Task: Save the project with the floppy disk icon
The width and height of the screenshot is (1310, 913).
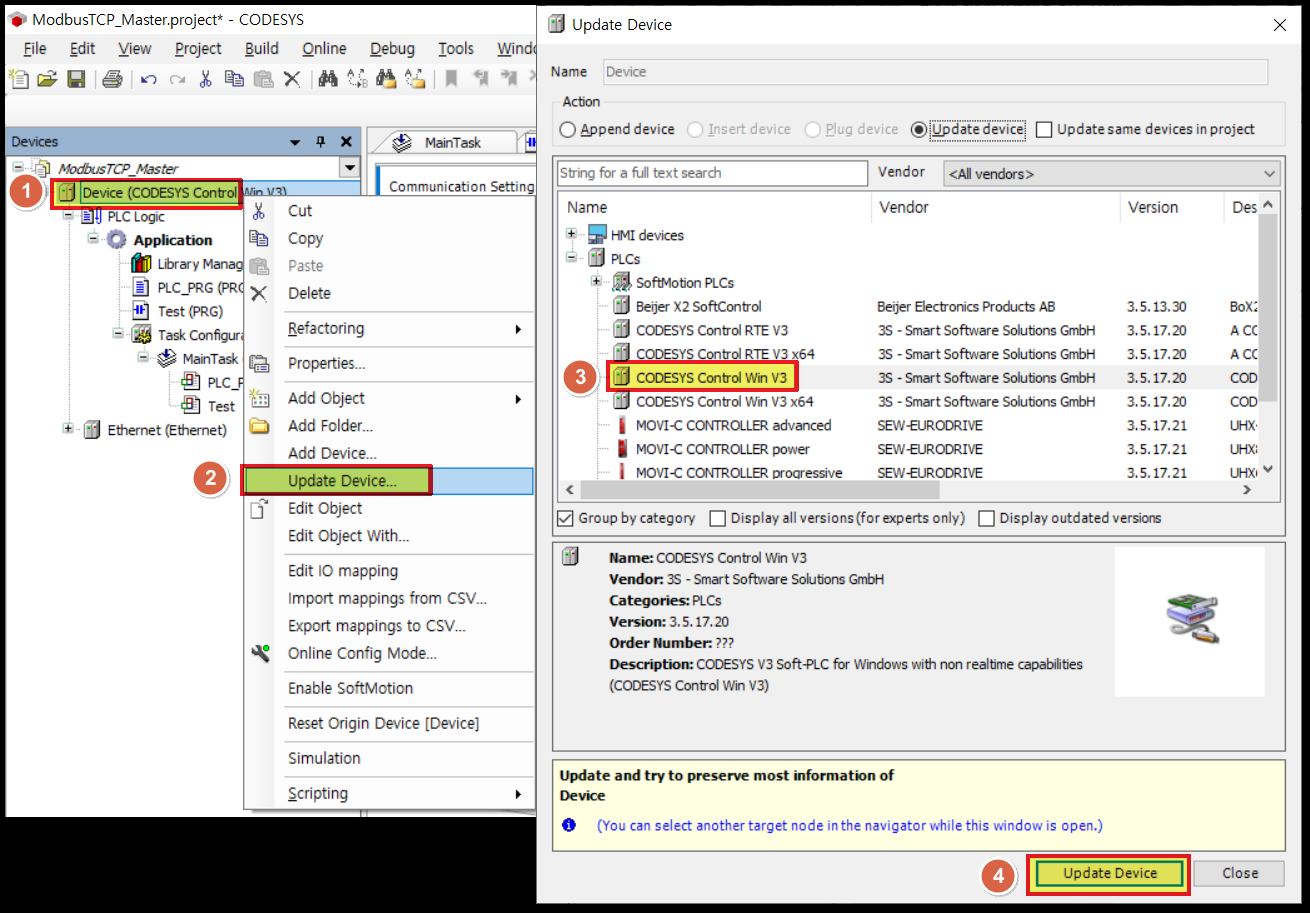Action: [x=76, y=79]
